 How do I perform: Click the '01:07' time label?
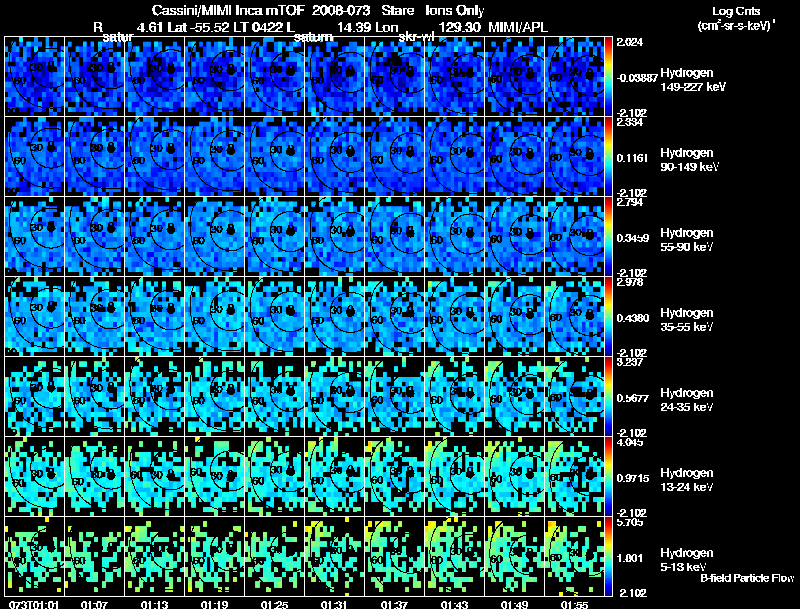[94, 604]
